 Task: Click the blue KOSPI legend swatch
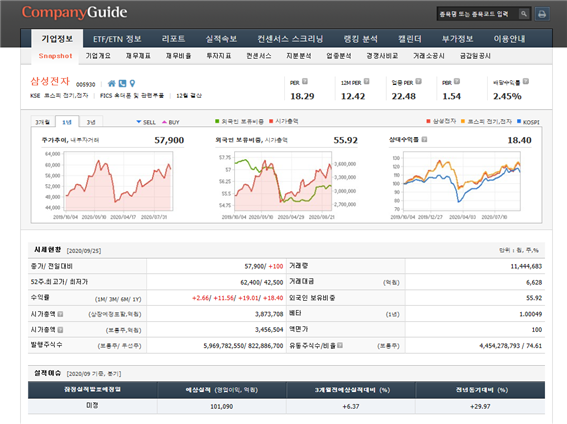519,121
